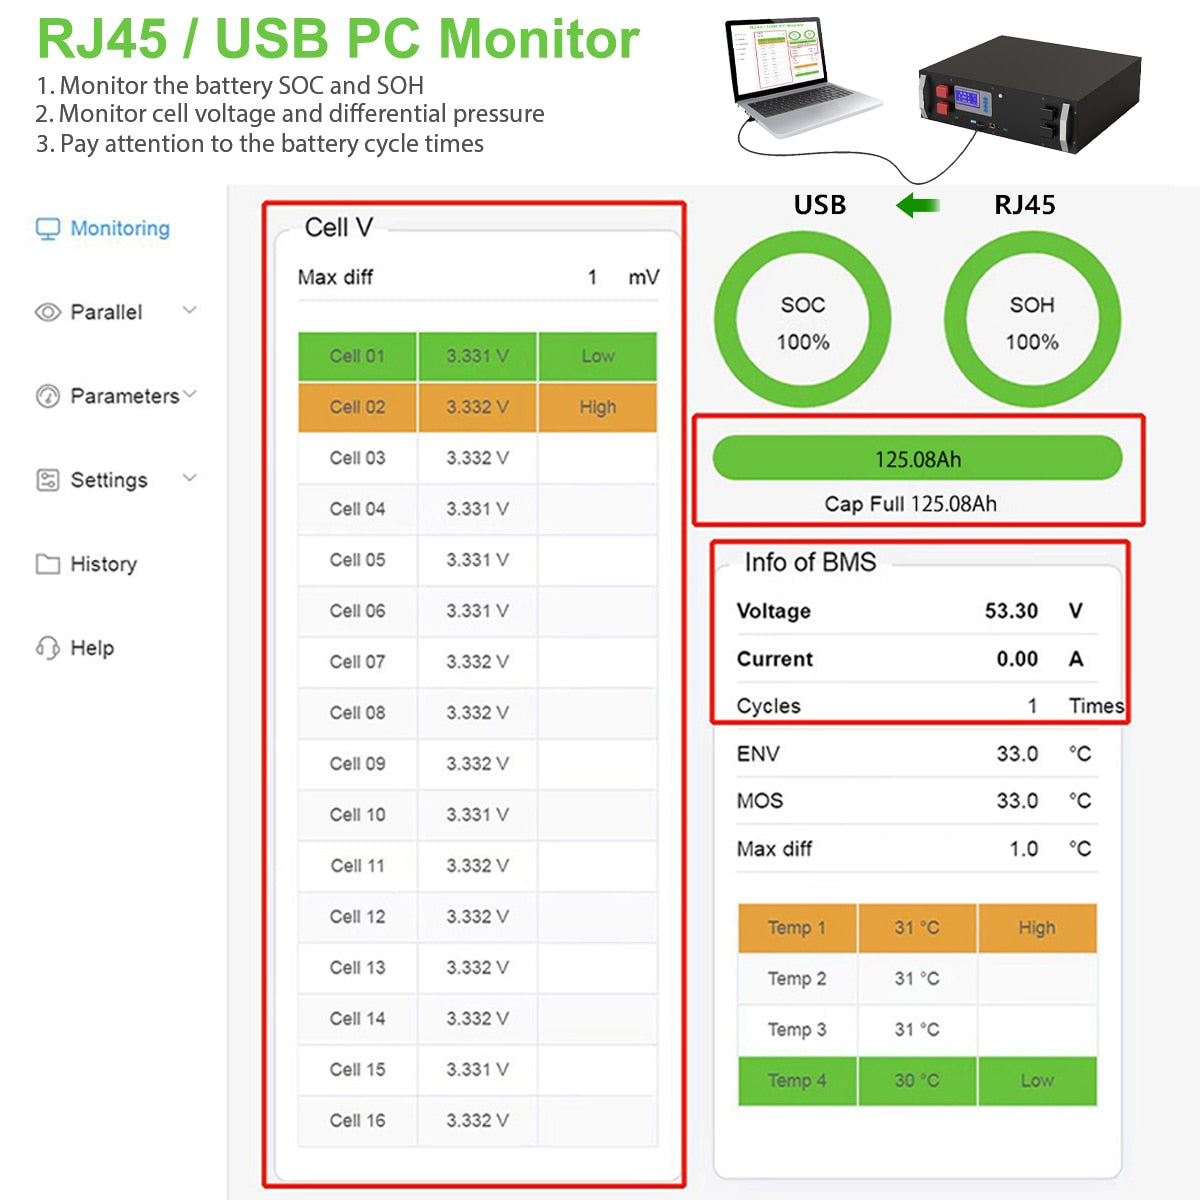Click the Info of BMS header
Viewport: 1200px width, 1200px height.
tap(808, 562)
